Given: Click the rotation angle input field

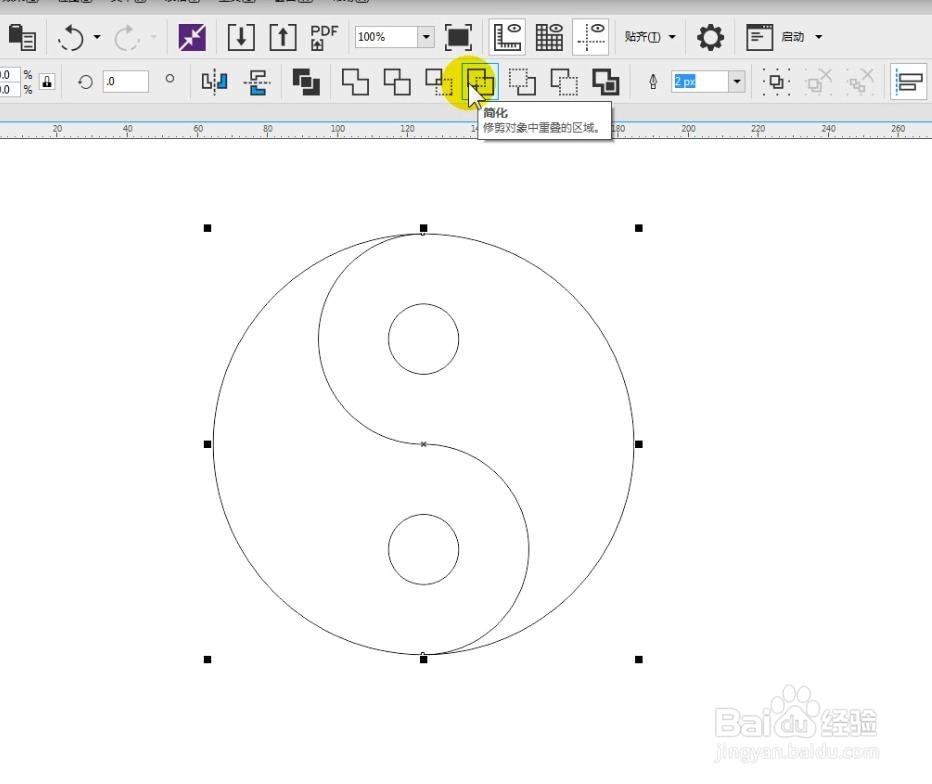Looking at the screenshot, I should coord(125,81).
